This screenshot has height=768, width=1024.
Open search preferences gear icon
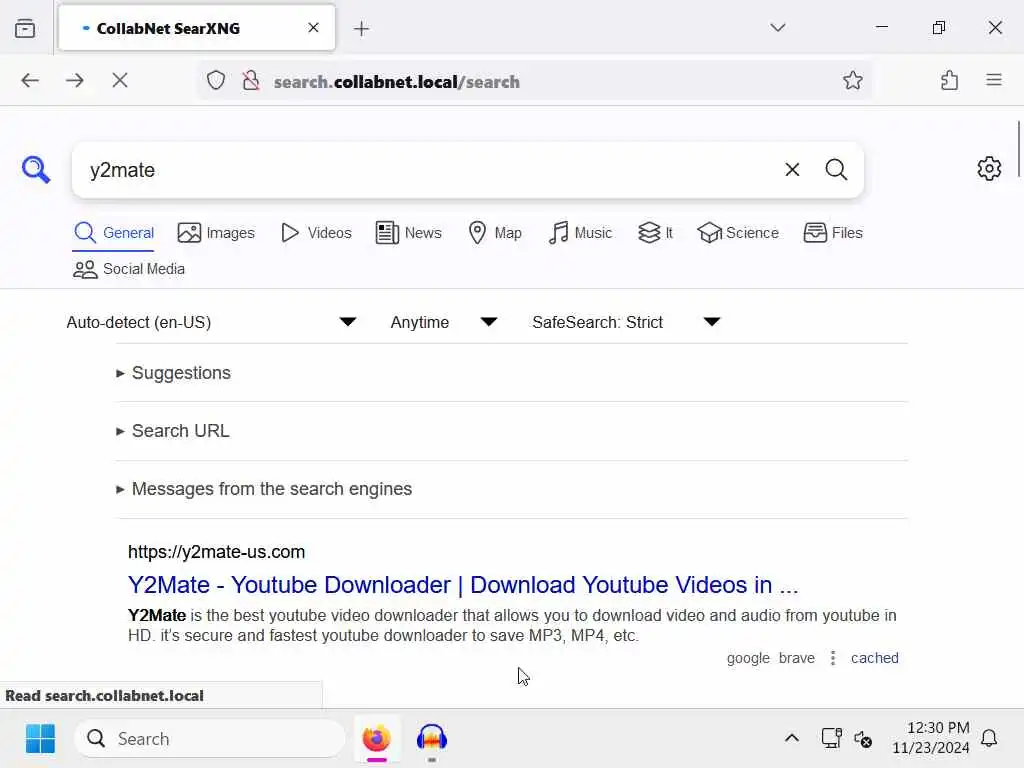click(989, 168)
